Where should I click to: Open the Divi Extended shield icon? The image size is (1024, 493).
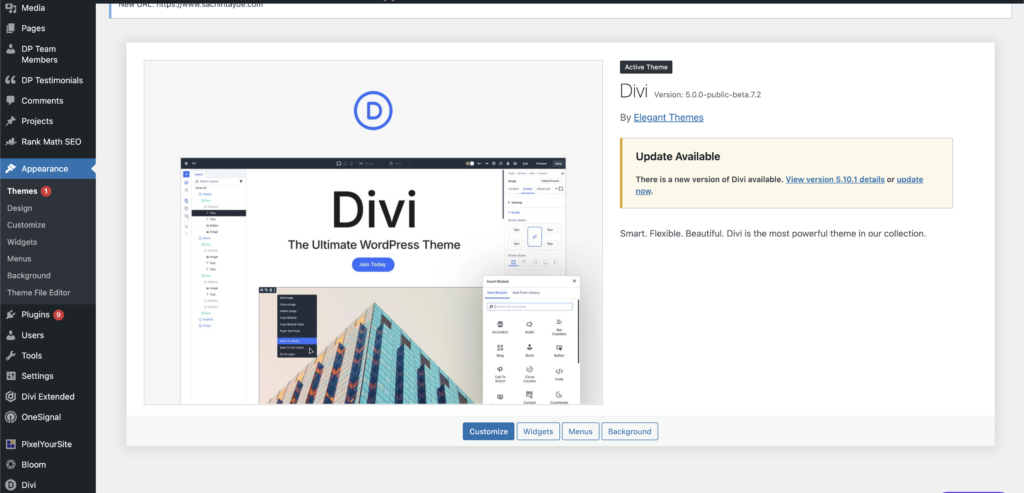pos(10,396)
